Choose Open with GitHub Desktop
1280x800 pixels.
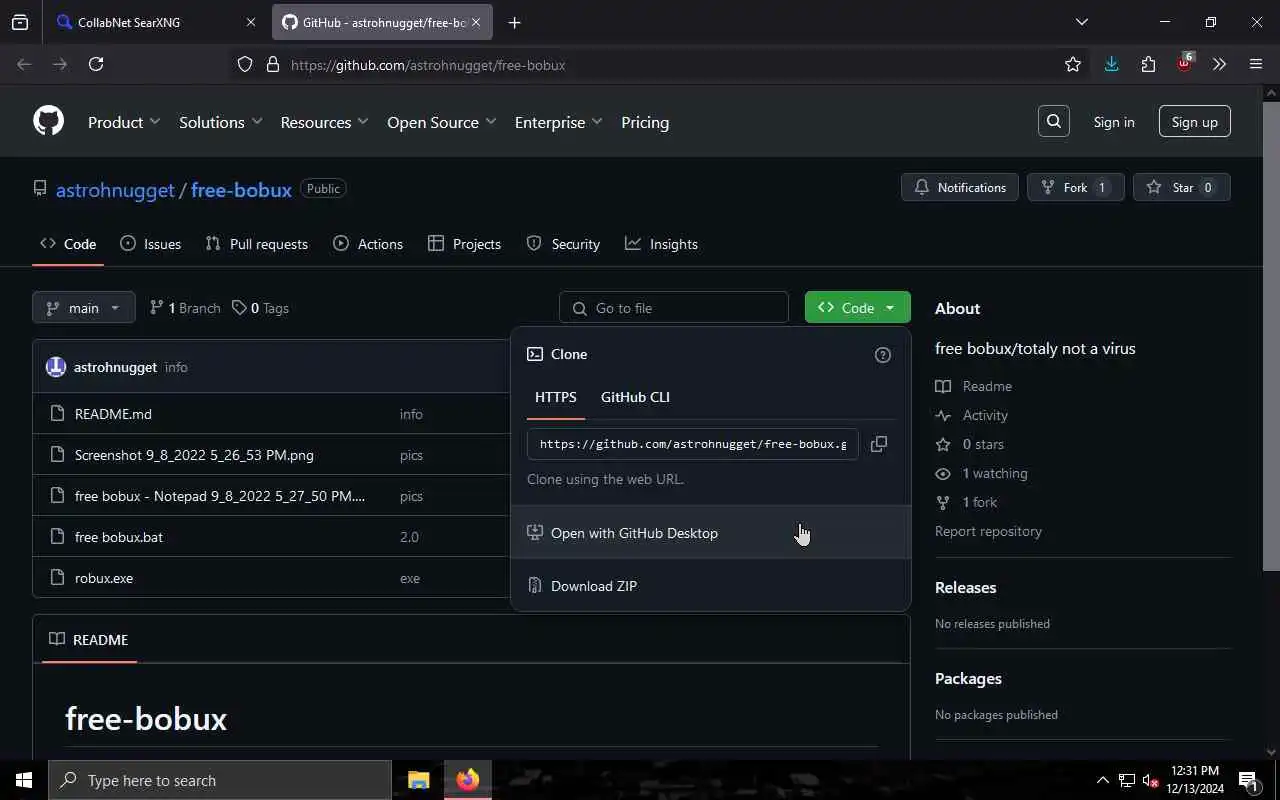click(711, 533)
